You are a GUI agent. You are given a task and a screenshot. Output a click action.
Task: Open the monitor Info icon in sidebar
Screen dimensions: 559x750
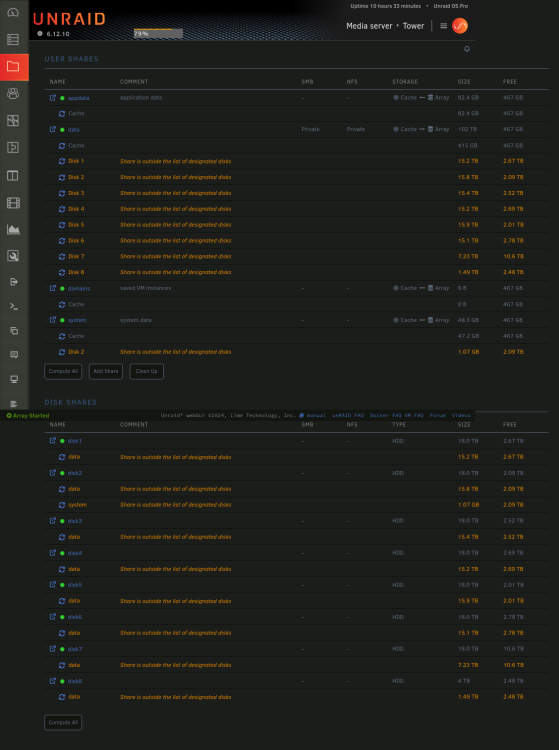pos(14,379)
